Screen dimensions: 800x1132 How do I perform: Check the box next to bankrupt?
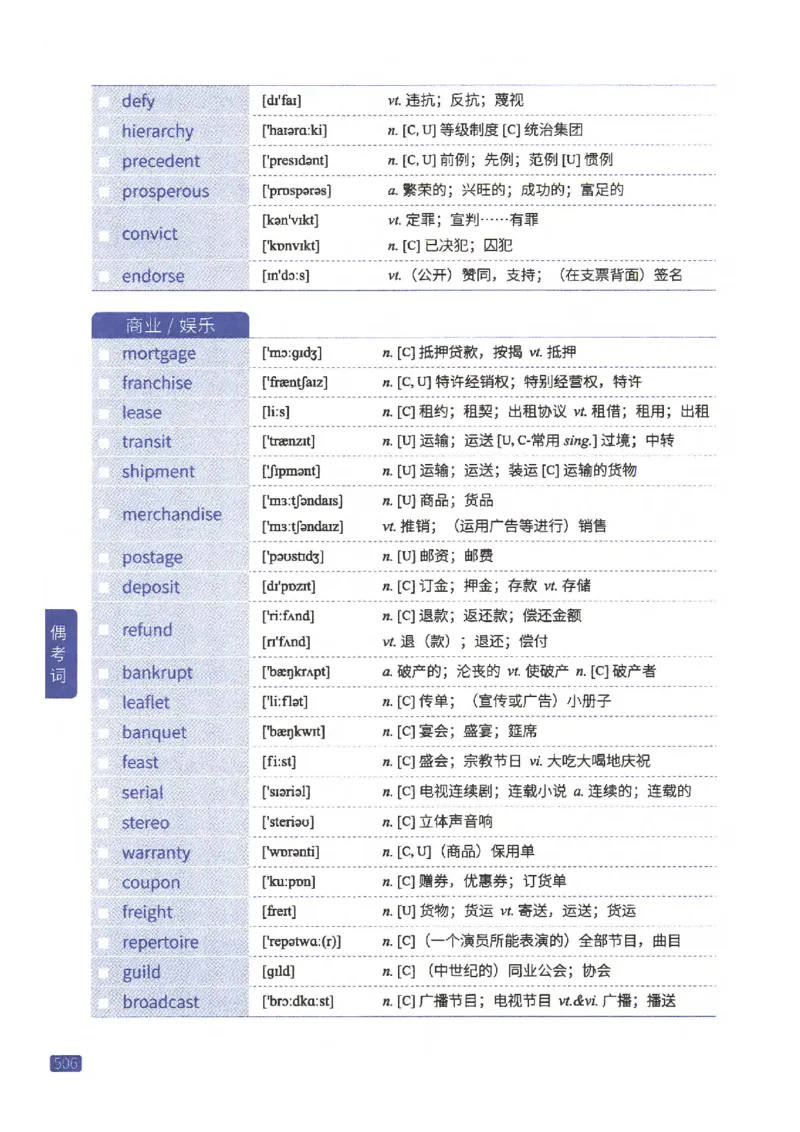(x=104, y=673)
